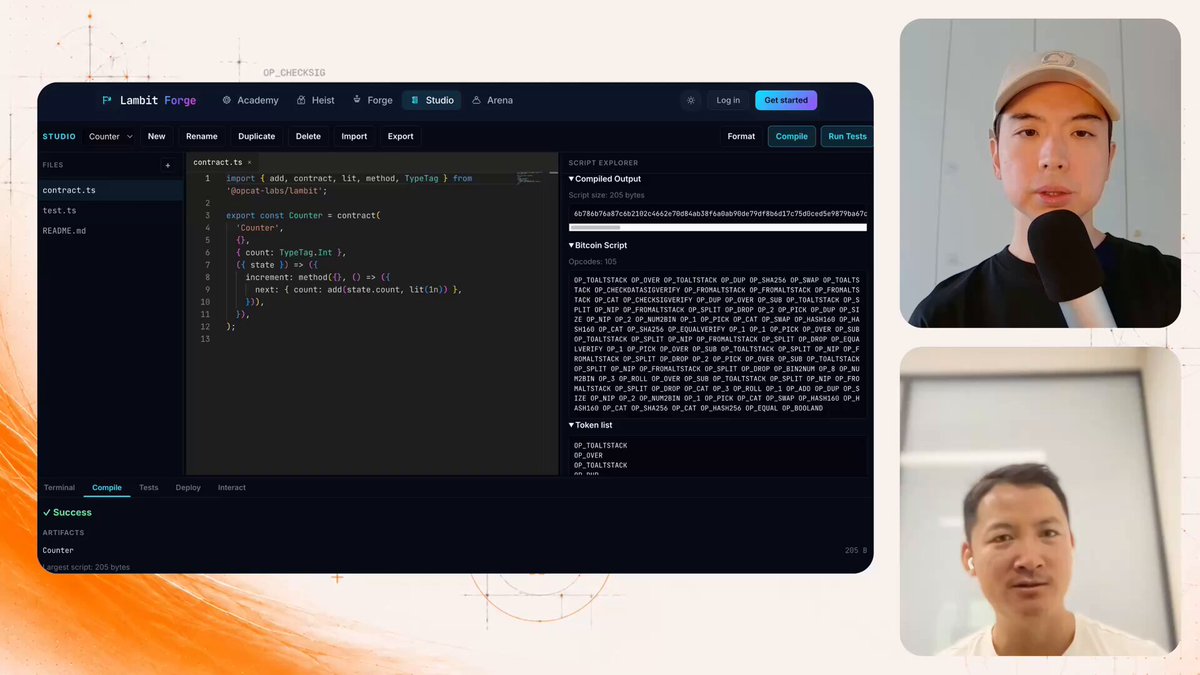
Task: Click the Studio nav icon
Action: [x=415, y=100]
